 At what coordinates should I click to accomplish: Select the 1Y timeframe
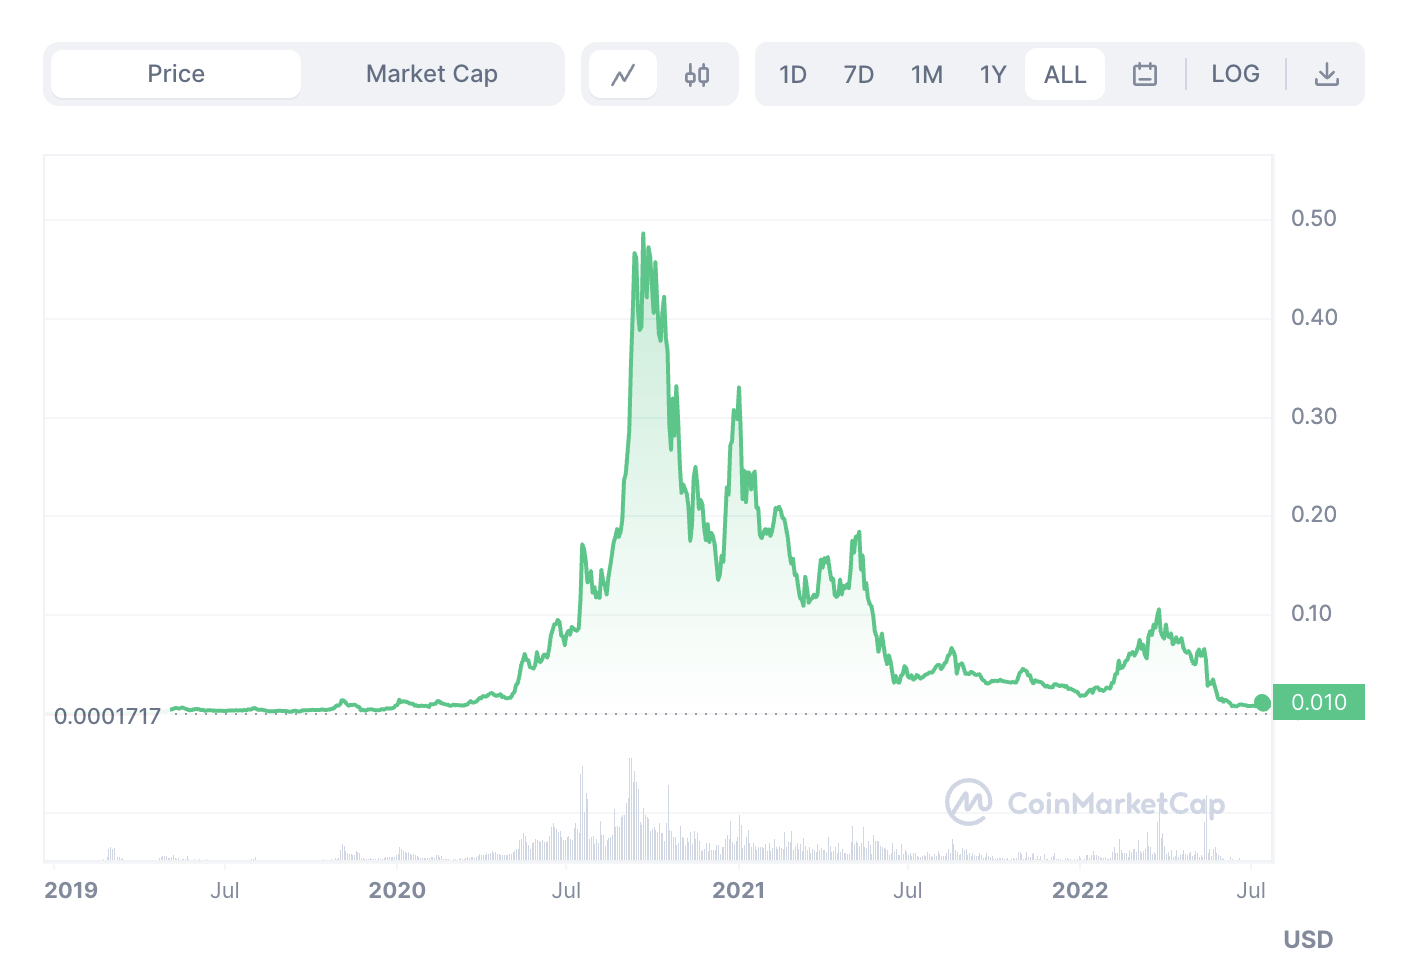click(x=992, y=73)
